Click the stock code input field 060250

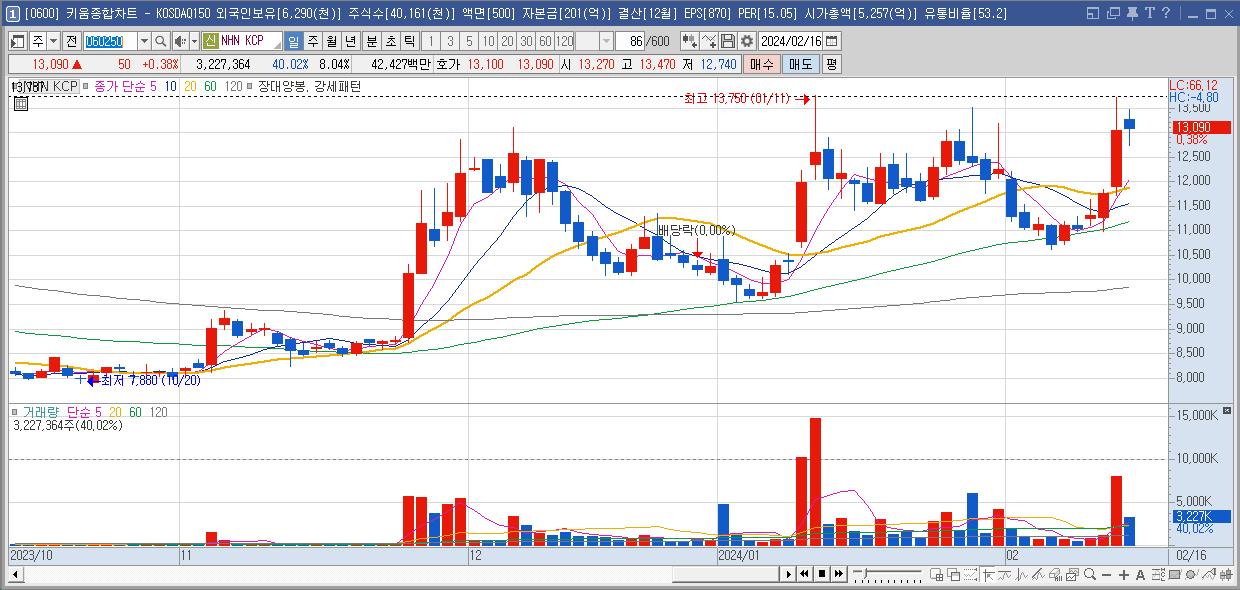pyautogui.click(x=110, y=41)
